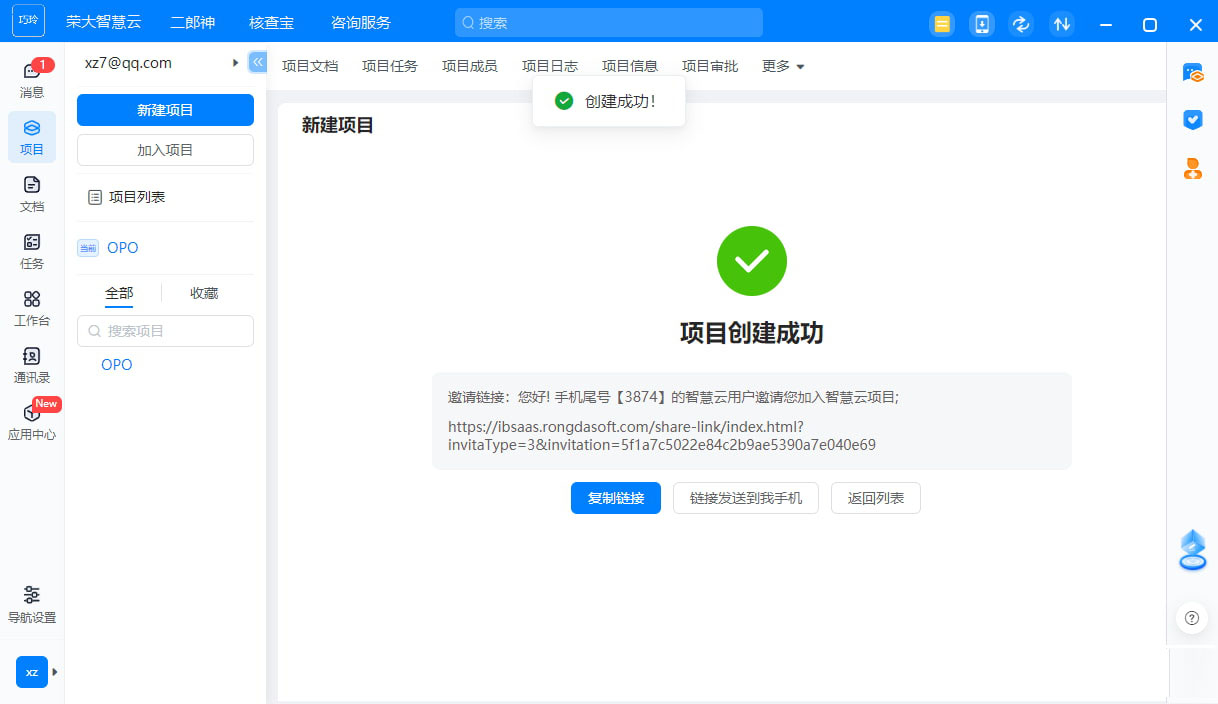Expand the xz7@qq.com account arrow

235,63
